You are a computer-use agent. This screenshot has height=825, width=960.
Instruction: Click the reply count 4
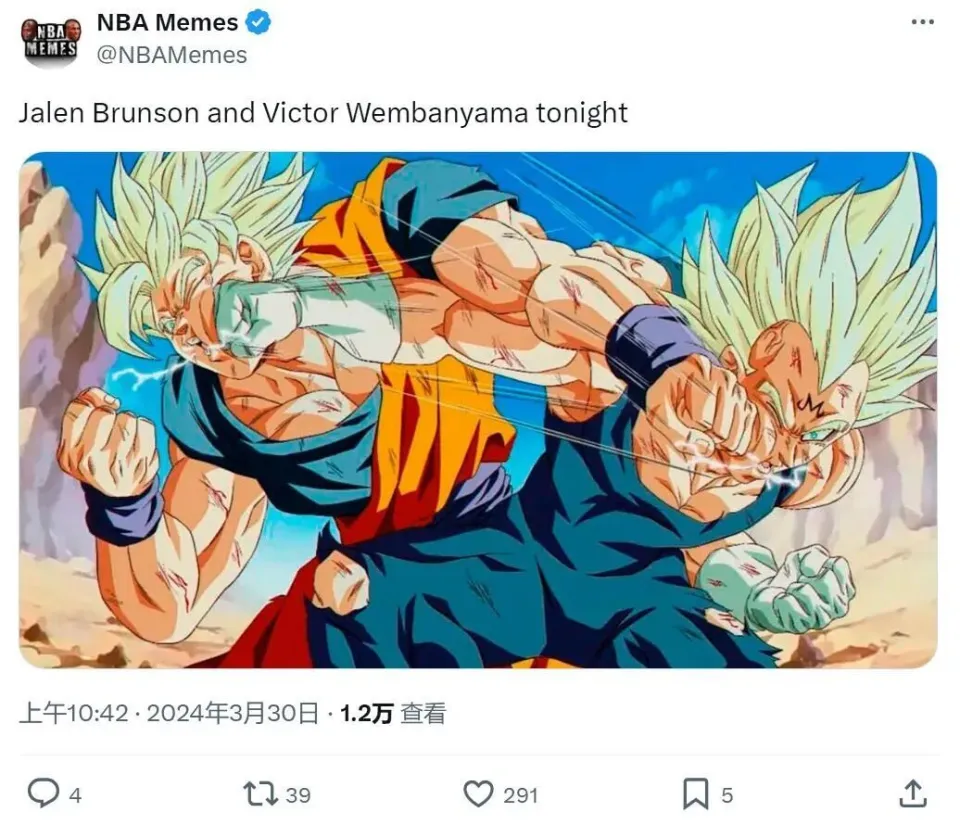click(x=75, y=795)
